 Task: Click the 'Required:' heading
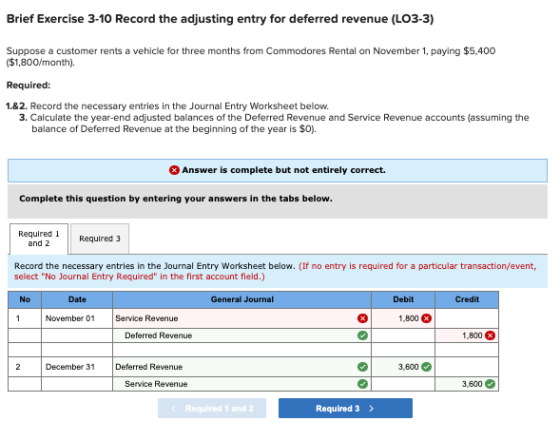pyautogui.click(x=29, y=85)
